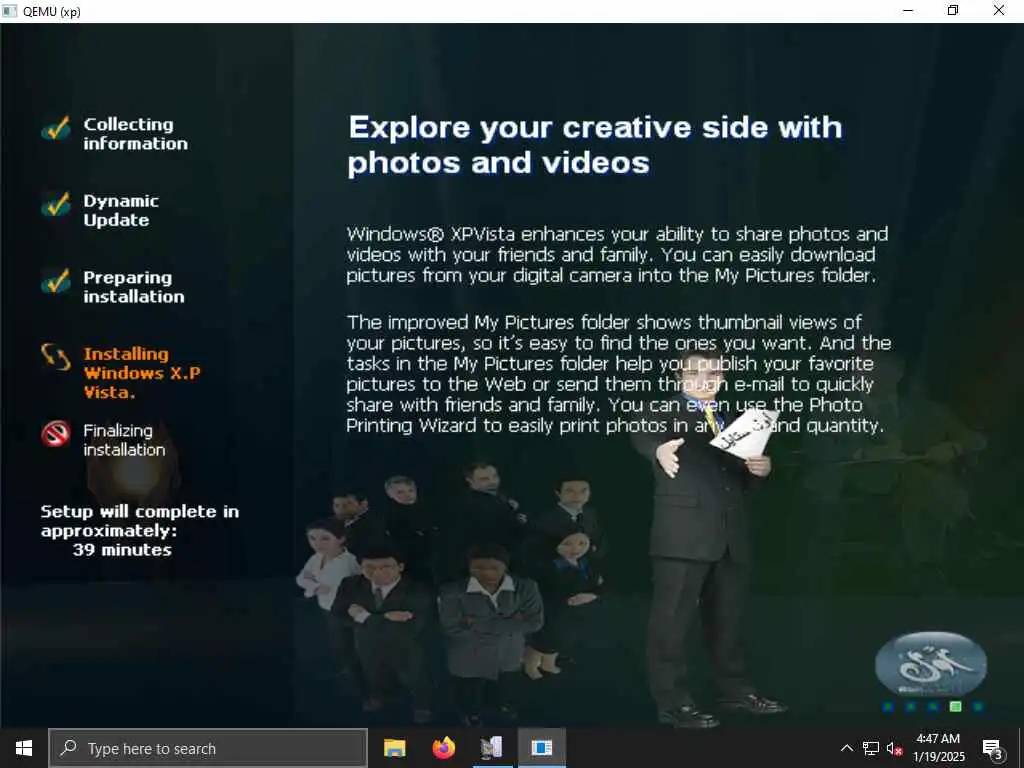Click the checkmark icon beside Dynamic Update

pyautogui.click(x=56, y=204)
